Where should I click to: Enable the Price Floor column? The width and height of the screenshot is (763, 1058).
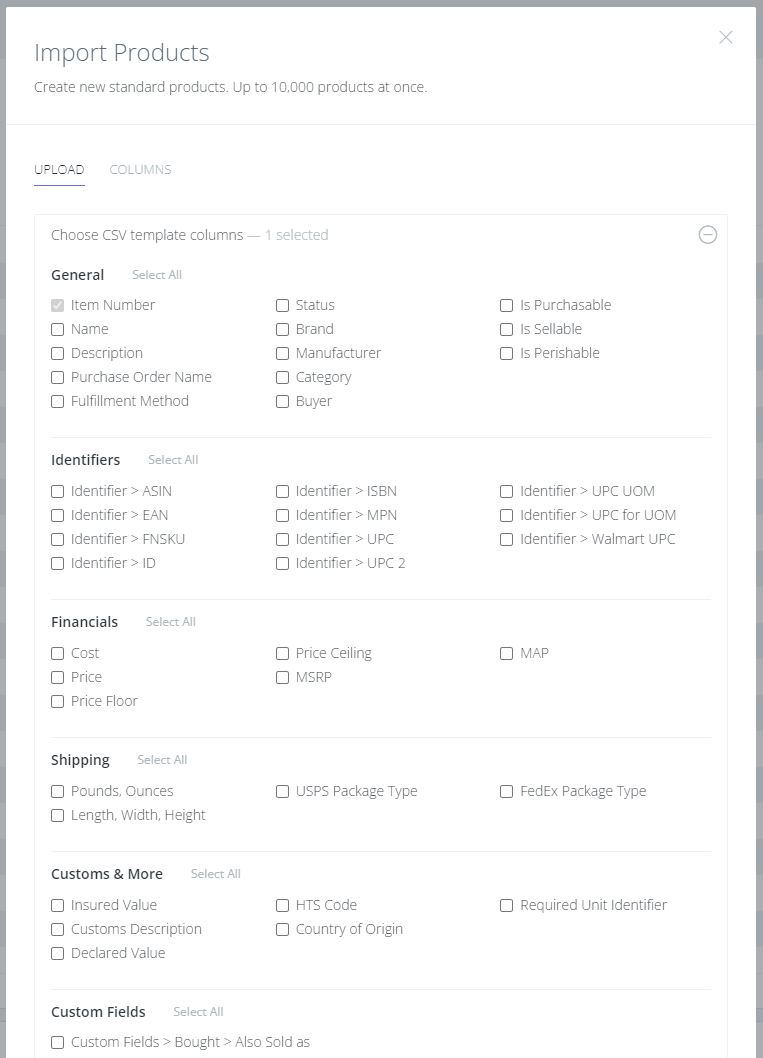click(x=58, y=702)
